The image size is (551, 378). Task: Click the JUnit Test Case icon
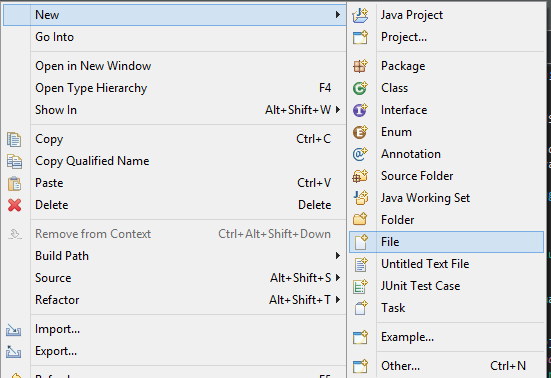pos(361,286)
